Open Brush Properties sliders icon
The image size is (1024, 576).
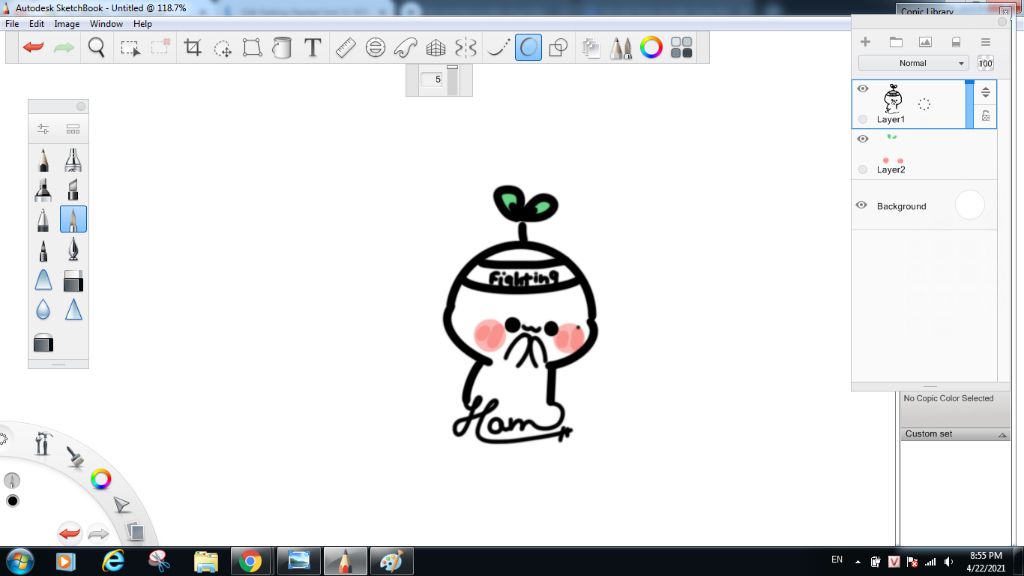point(43,129)
